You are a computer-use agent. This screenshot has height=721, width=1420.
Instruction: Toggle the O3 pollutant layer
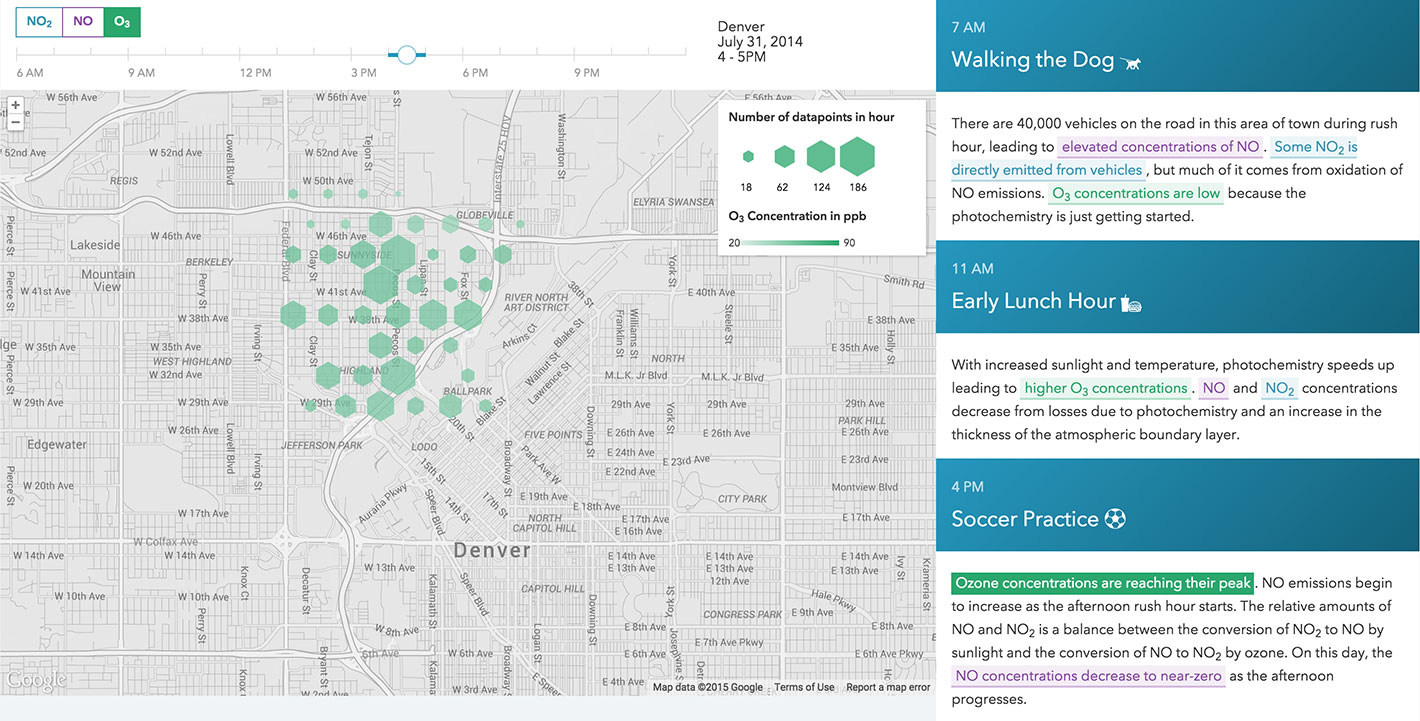coord(122,22)
